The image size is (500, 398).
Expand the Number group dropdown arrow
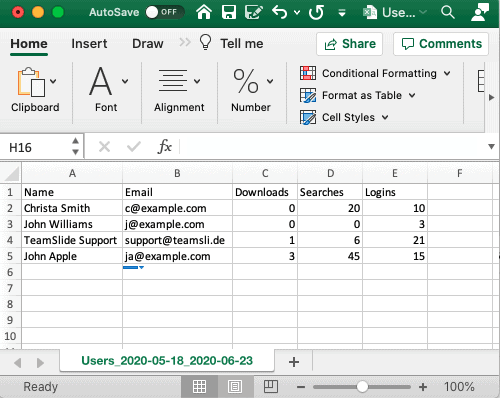pyautogui.click(x=270, y=81)
